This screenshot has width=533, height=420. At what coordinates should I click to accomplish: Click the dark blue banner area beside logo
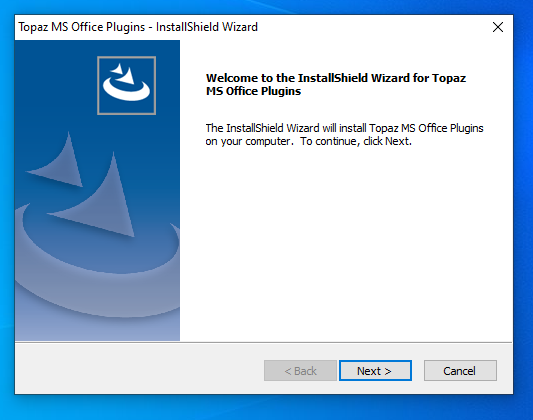(54, 85)
